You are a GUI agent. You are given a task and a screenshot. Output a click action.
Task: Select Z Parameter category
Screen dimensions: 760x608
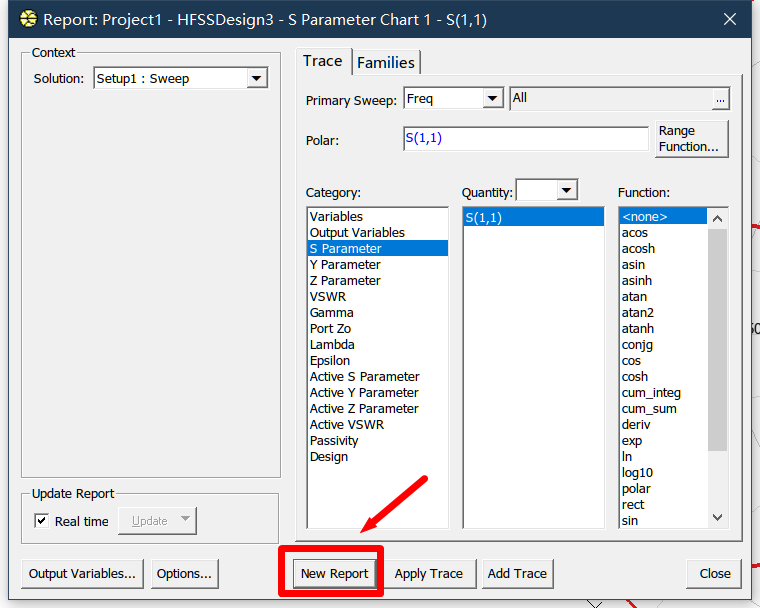[378, 280]
